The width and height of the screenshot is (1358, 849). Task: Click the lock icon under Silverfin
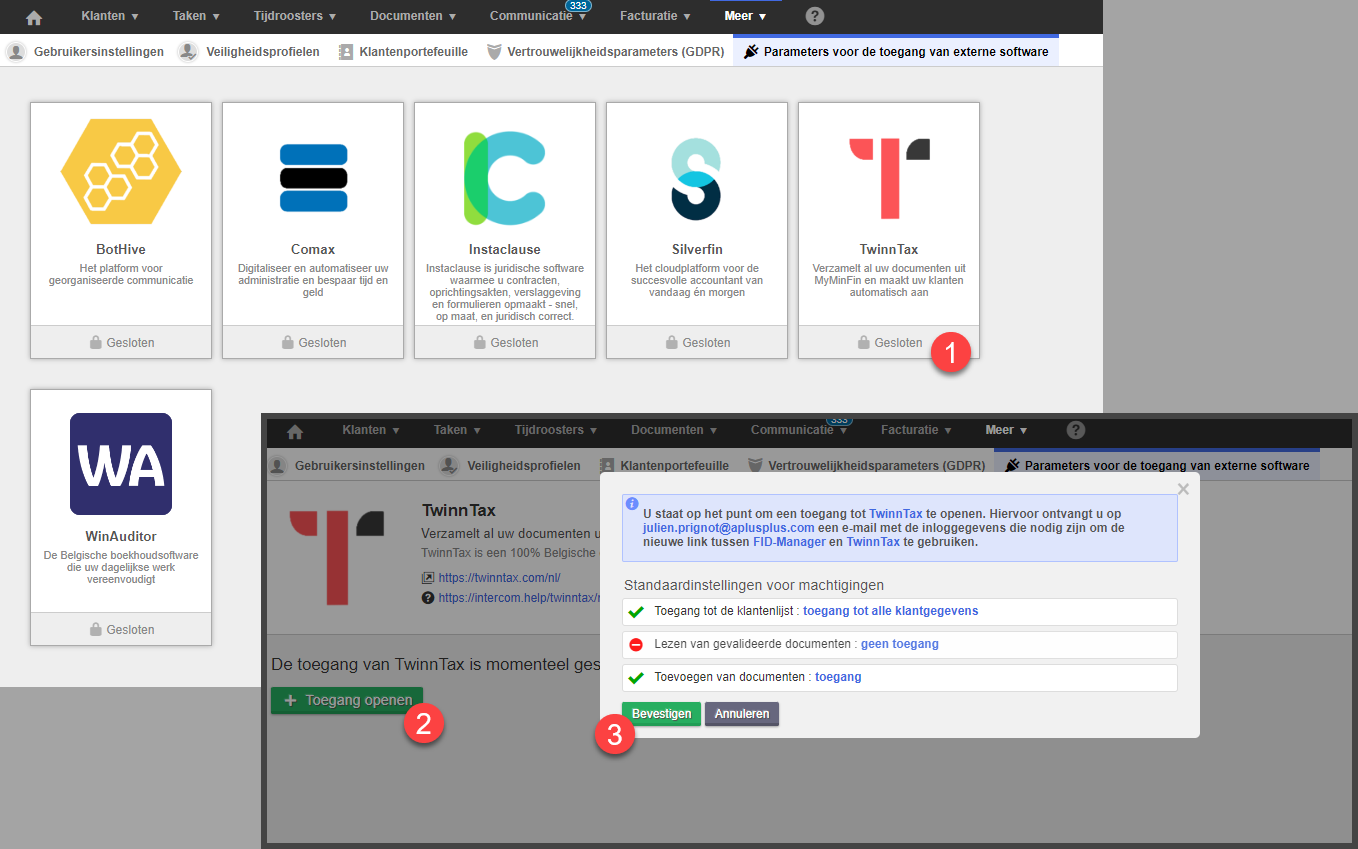coord(672,342)
